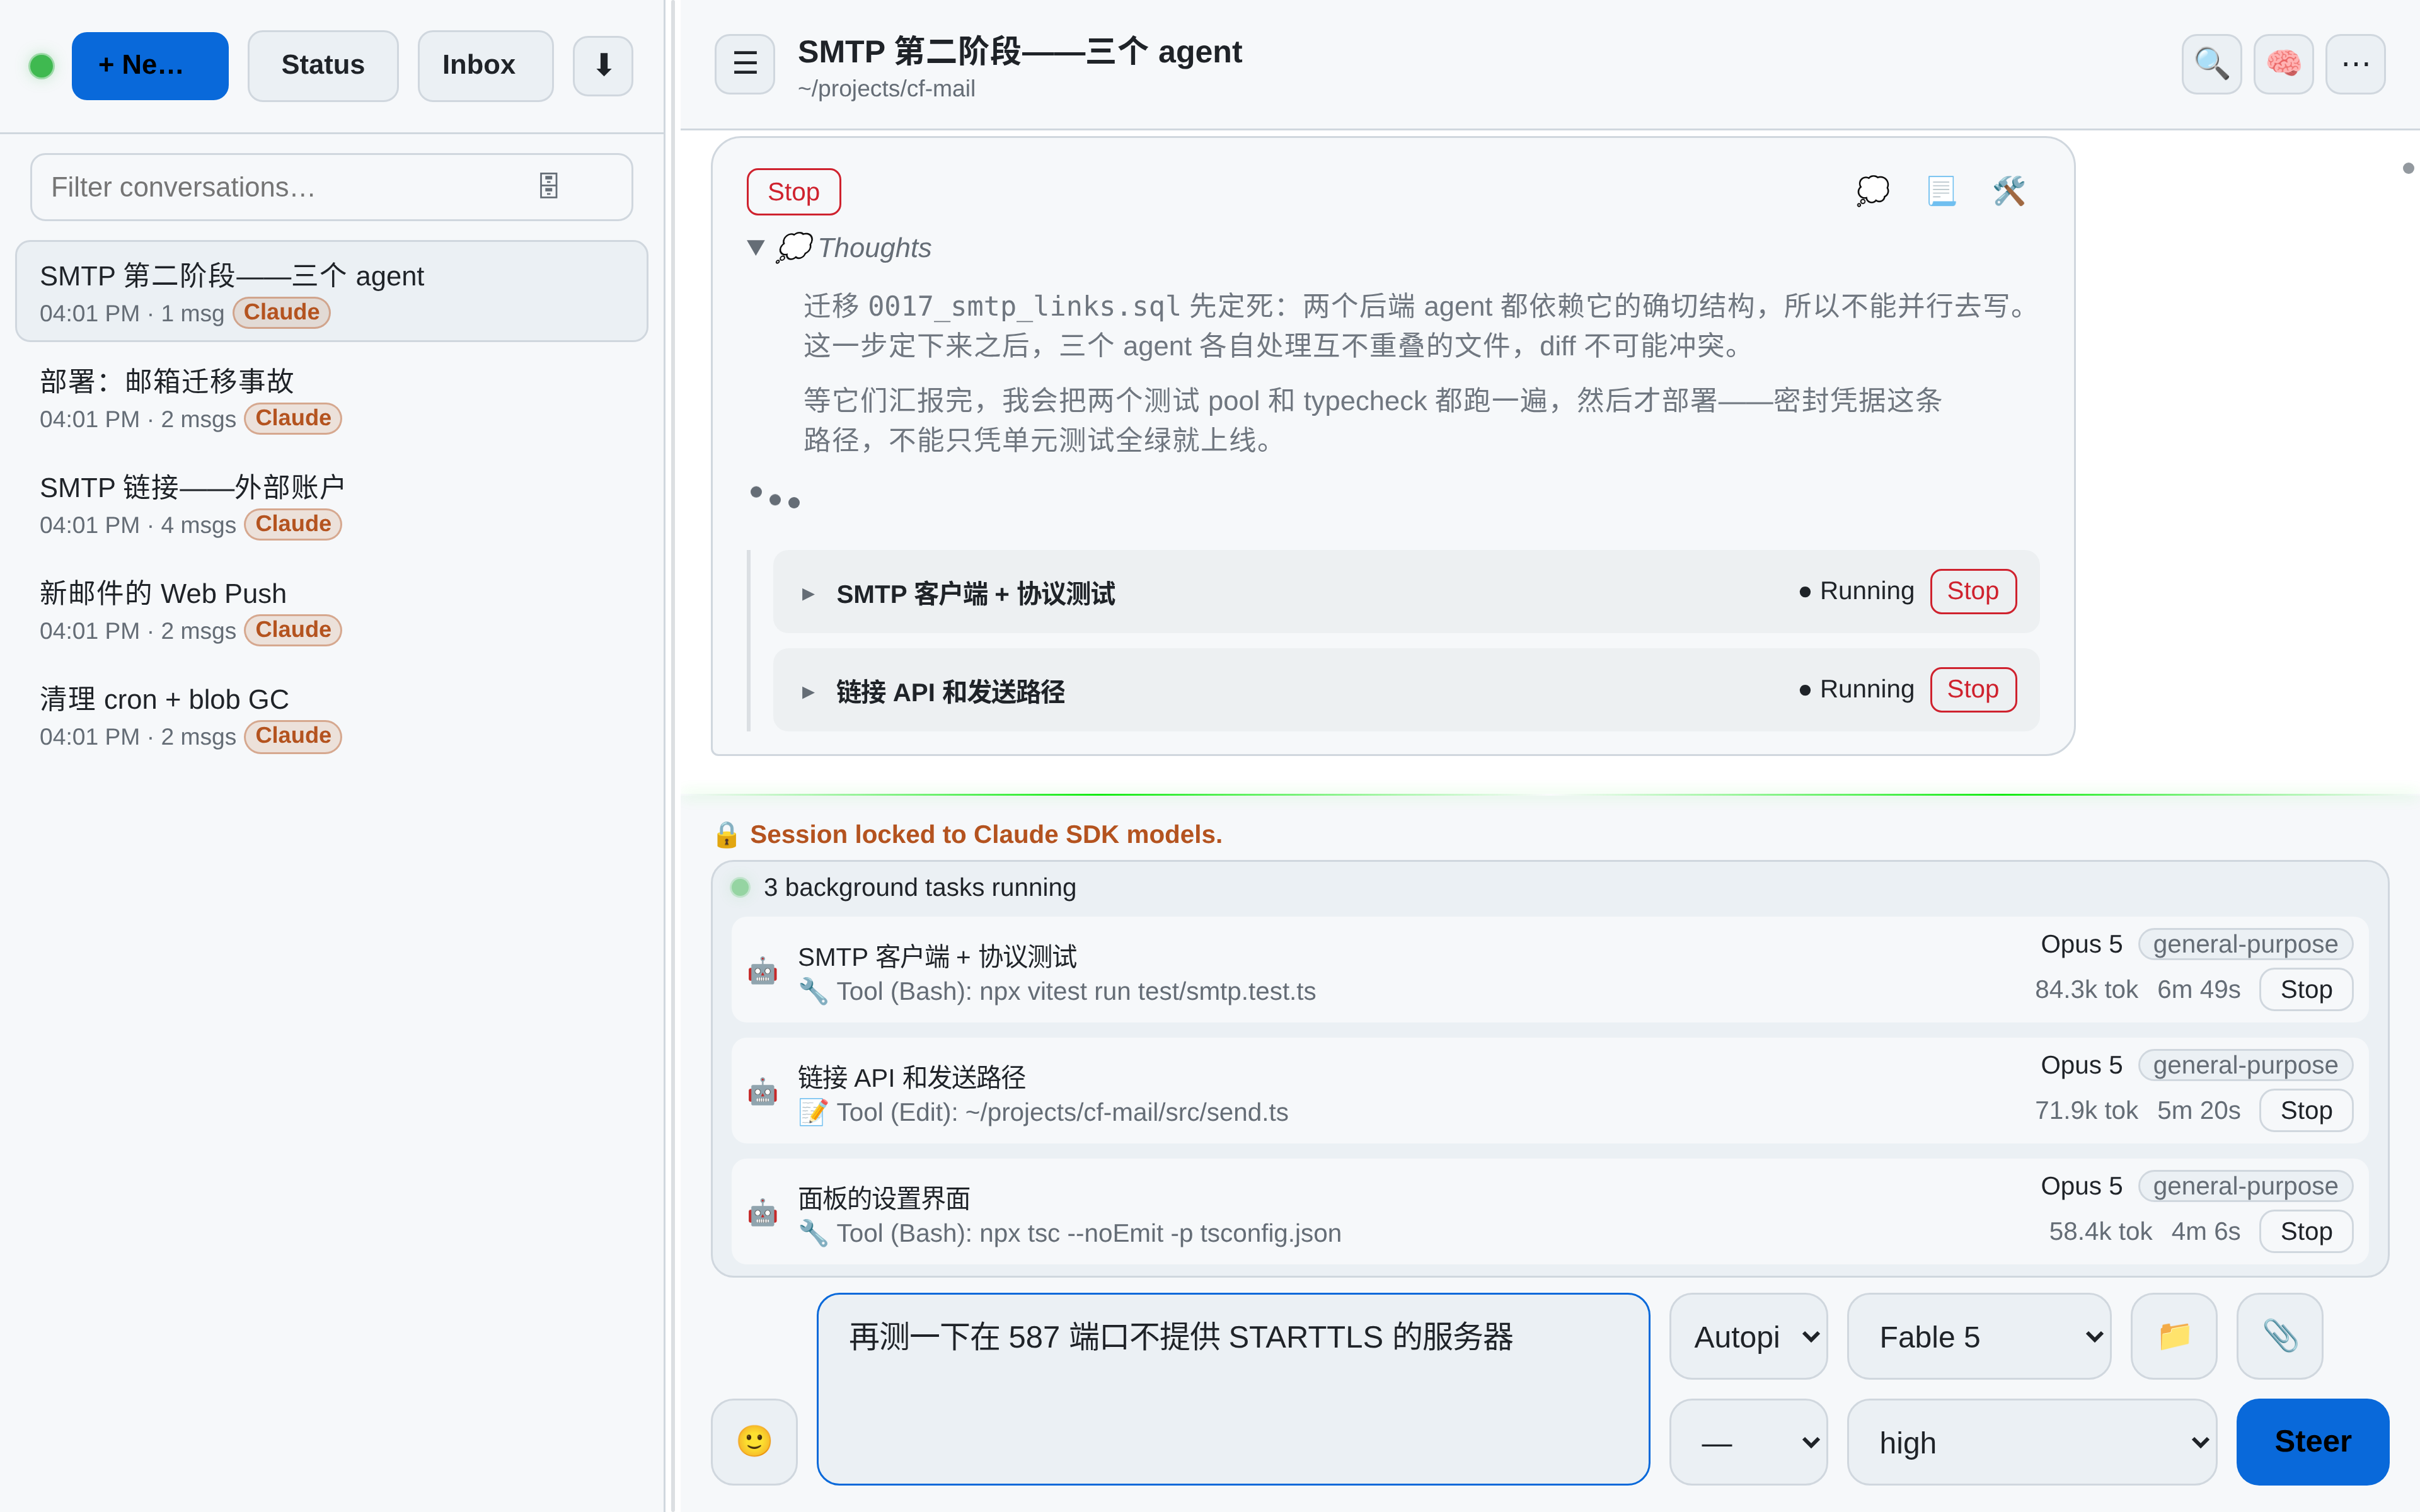Stop the running SMTP 客户端 + 协议测试 subagent
2420x1512 pixels.
tap(1972, 591)
